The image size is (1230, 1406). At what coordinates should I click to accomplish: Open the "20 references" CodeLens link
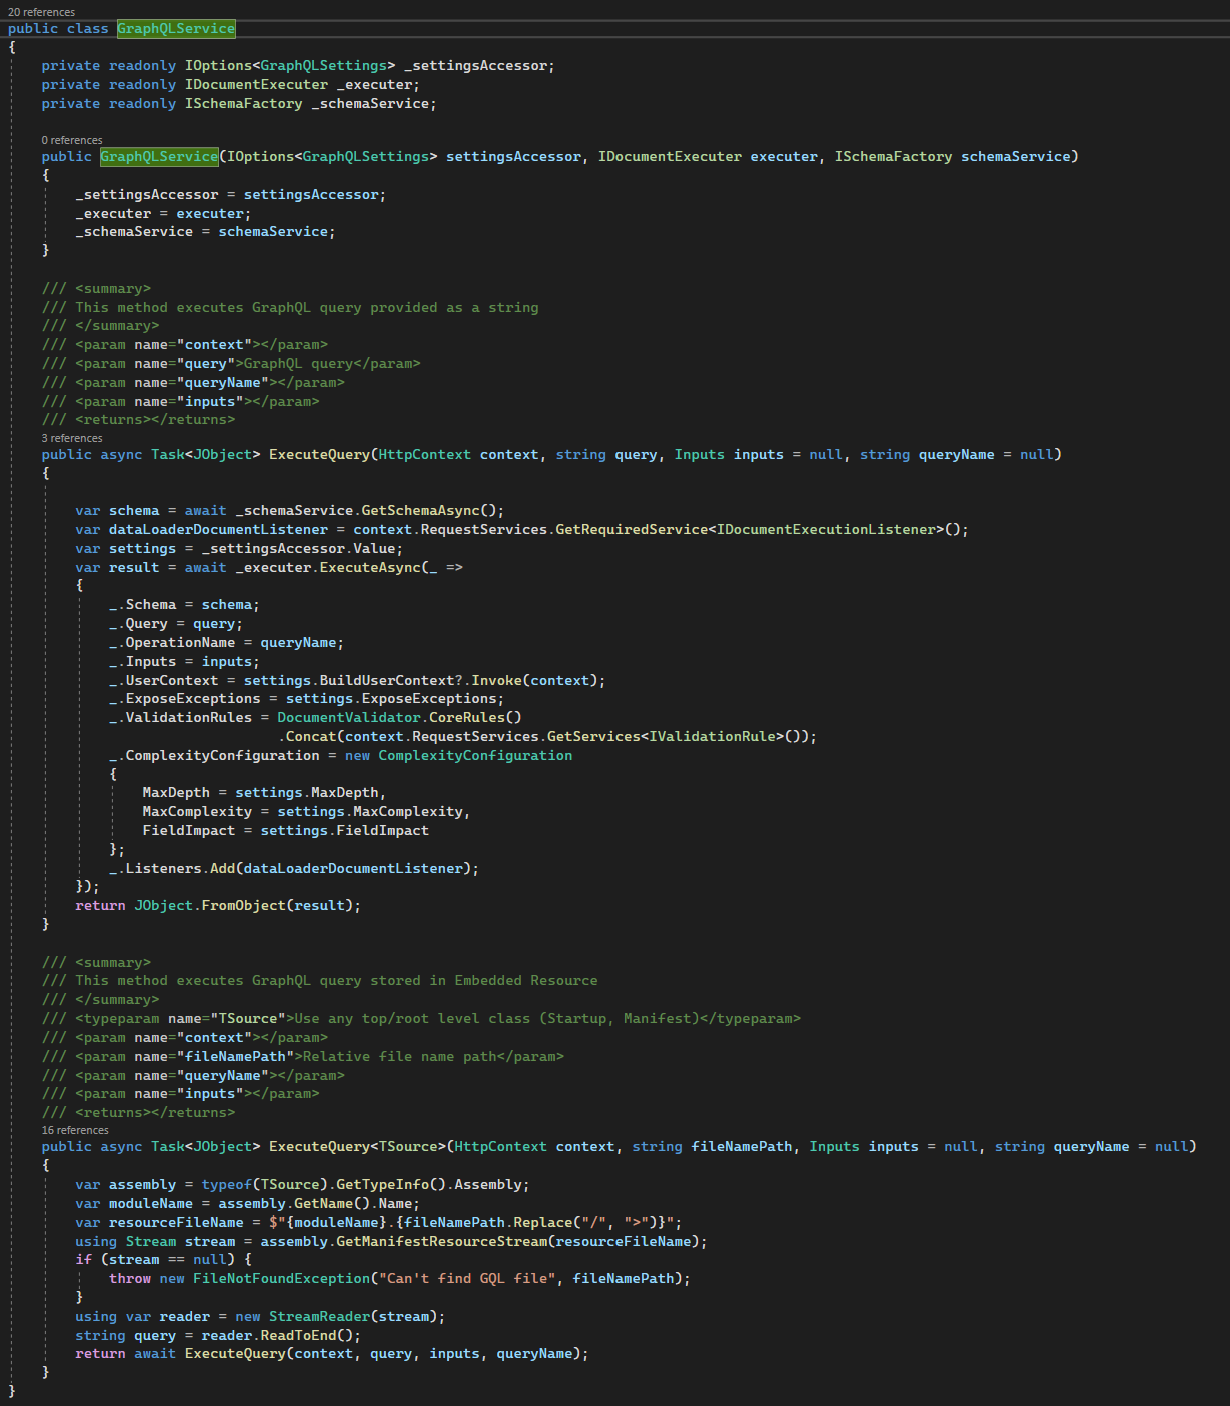(x=41, y=12)
